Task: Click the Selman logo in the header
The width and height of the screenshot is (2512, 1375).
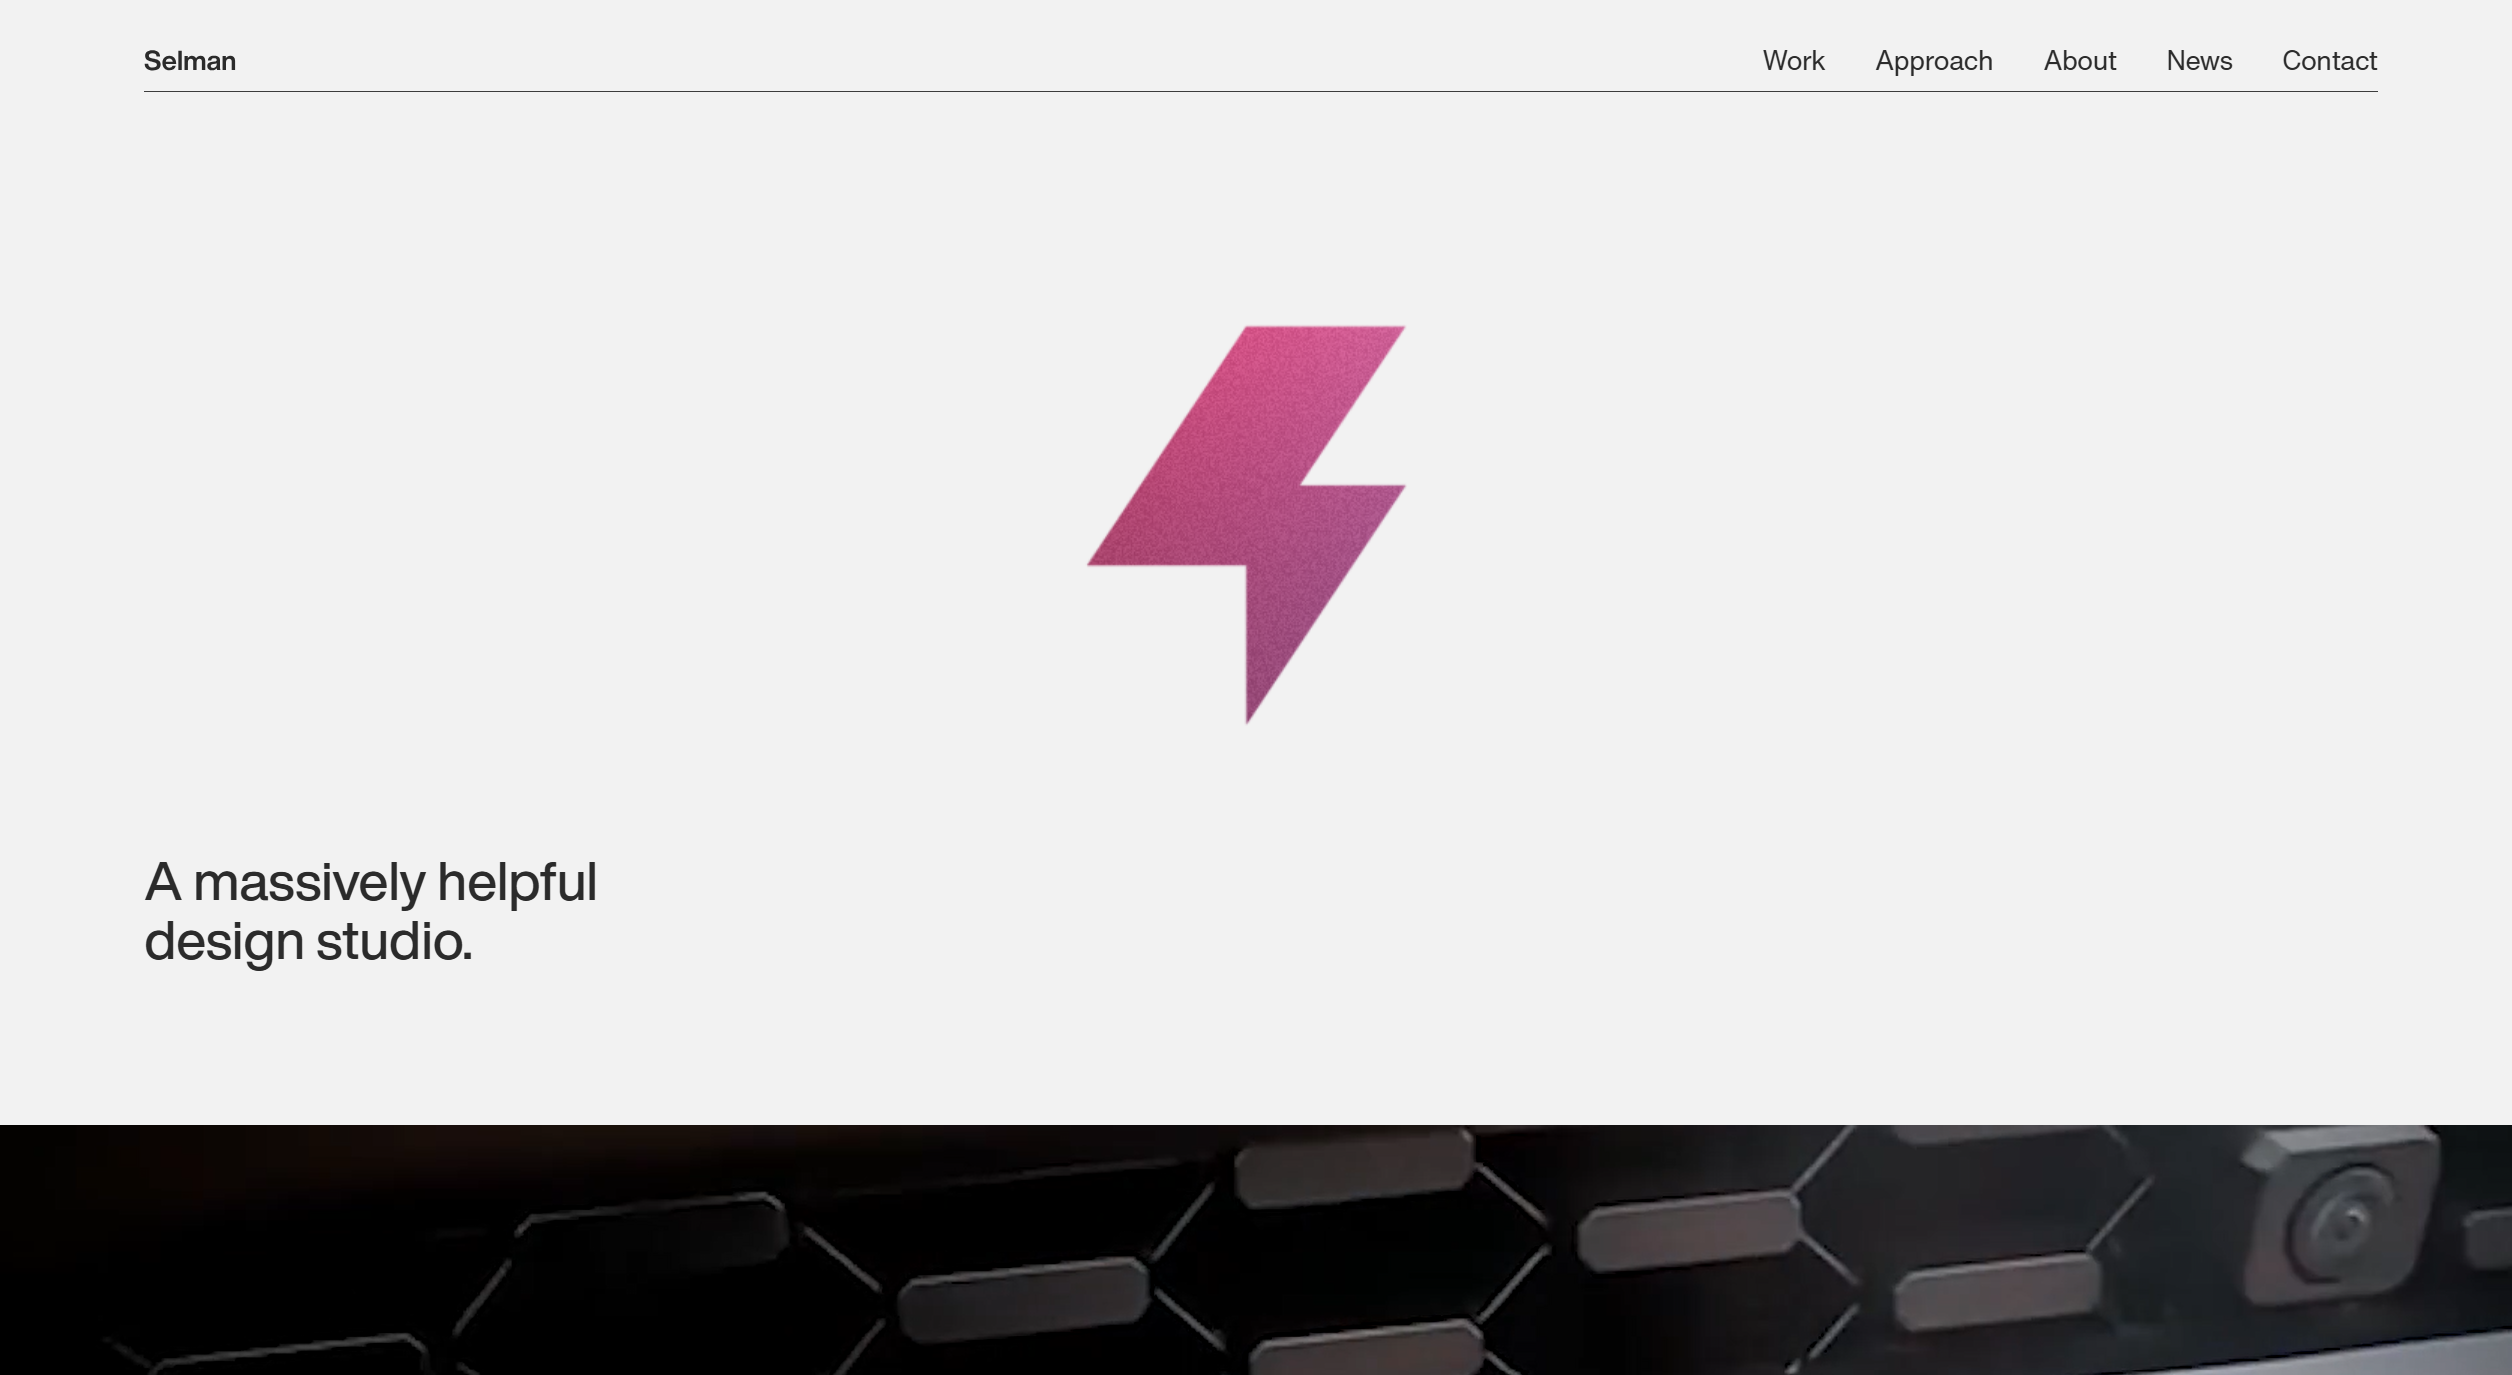Action: (190, 61)
